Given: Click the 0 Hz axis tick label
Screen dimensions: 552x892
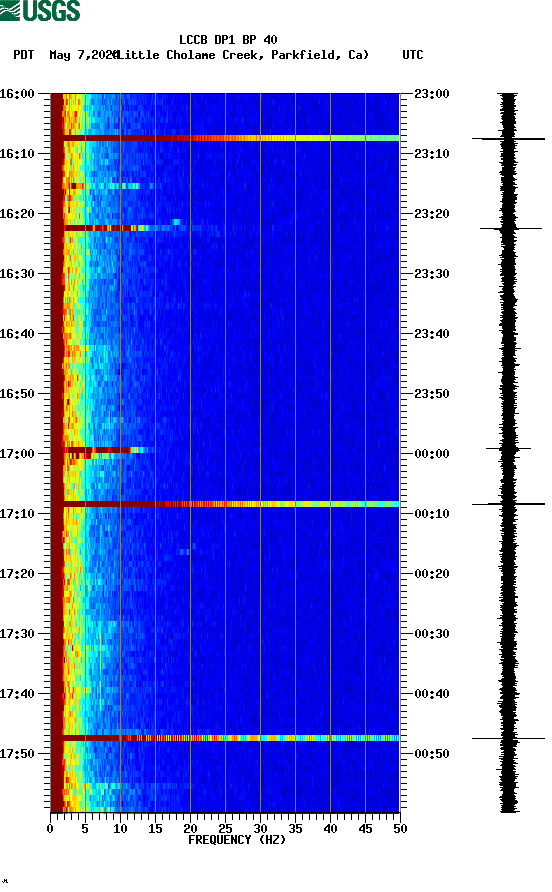Looking at the screenshot, I should (x=50, y=829).
